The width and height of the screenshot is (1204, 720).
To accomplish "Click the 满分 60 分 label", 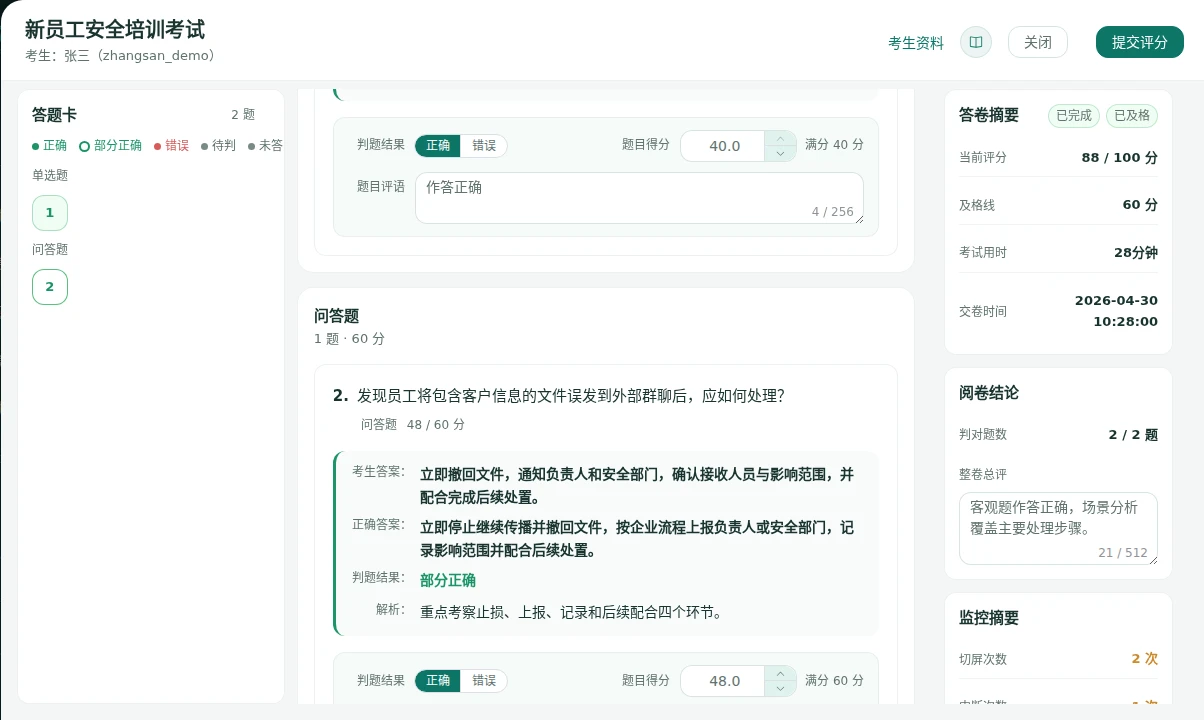I will [834, 681].
